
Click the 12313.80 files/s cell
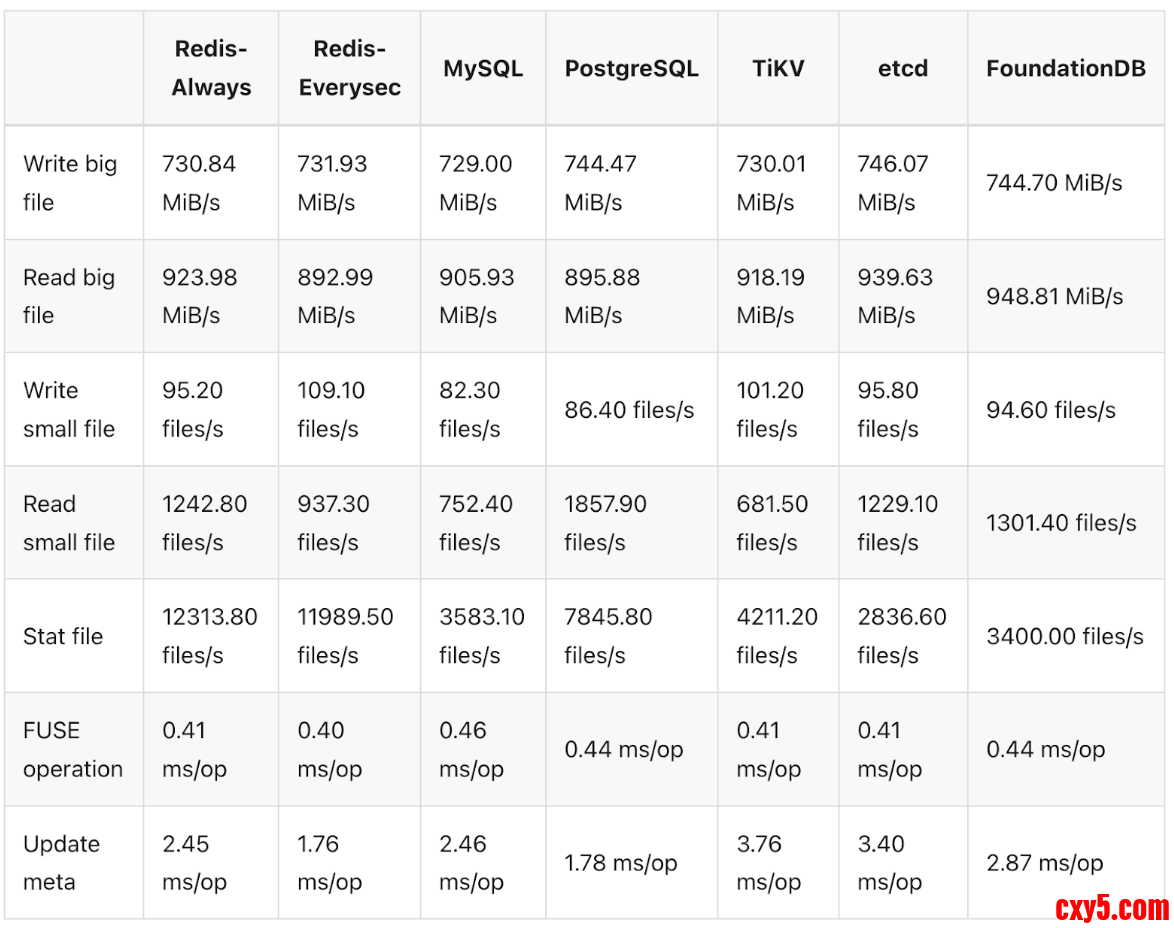(x=210, y=636)
